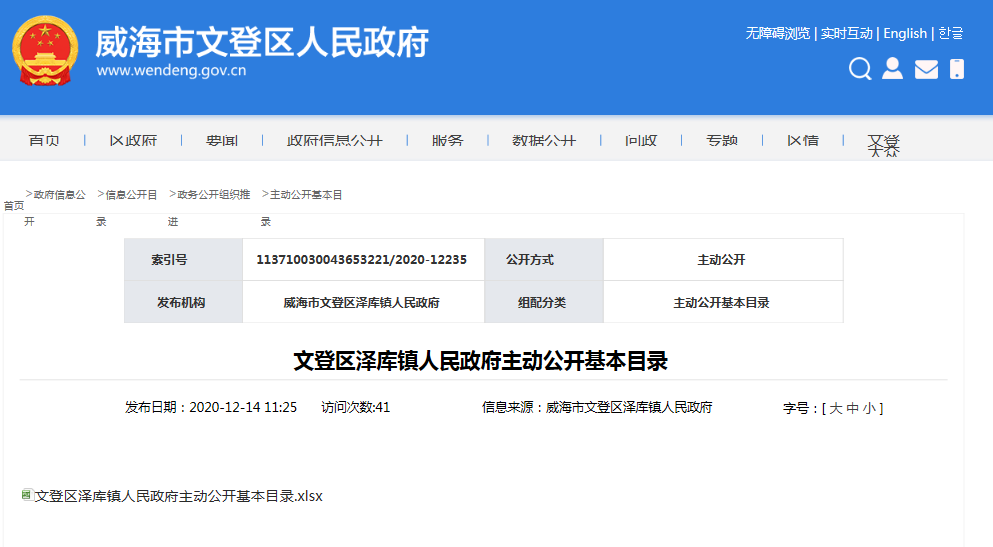Set font size to 大 (large)
This screenshot has height=547, width=993.
click(x=836, y=408)
